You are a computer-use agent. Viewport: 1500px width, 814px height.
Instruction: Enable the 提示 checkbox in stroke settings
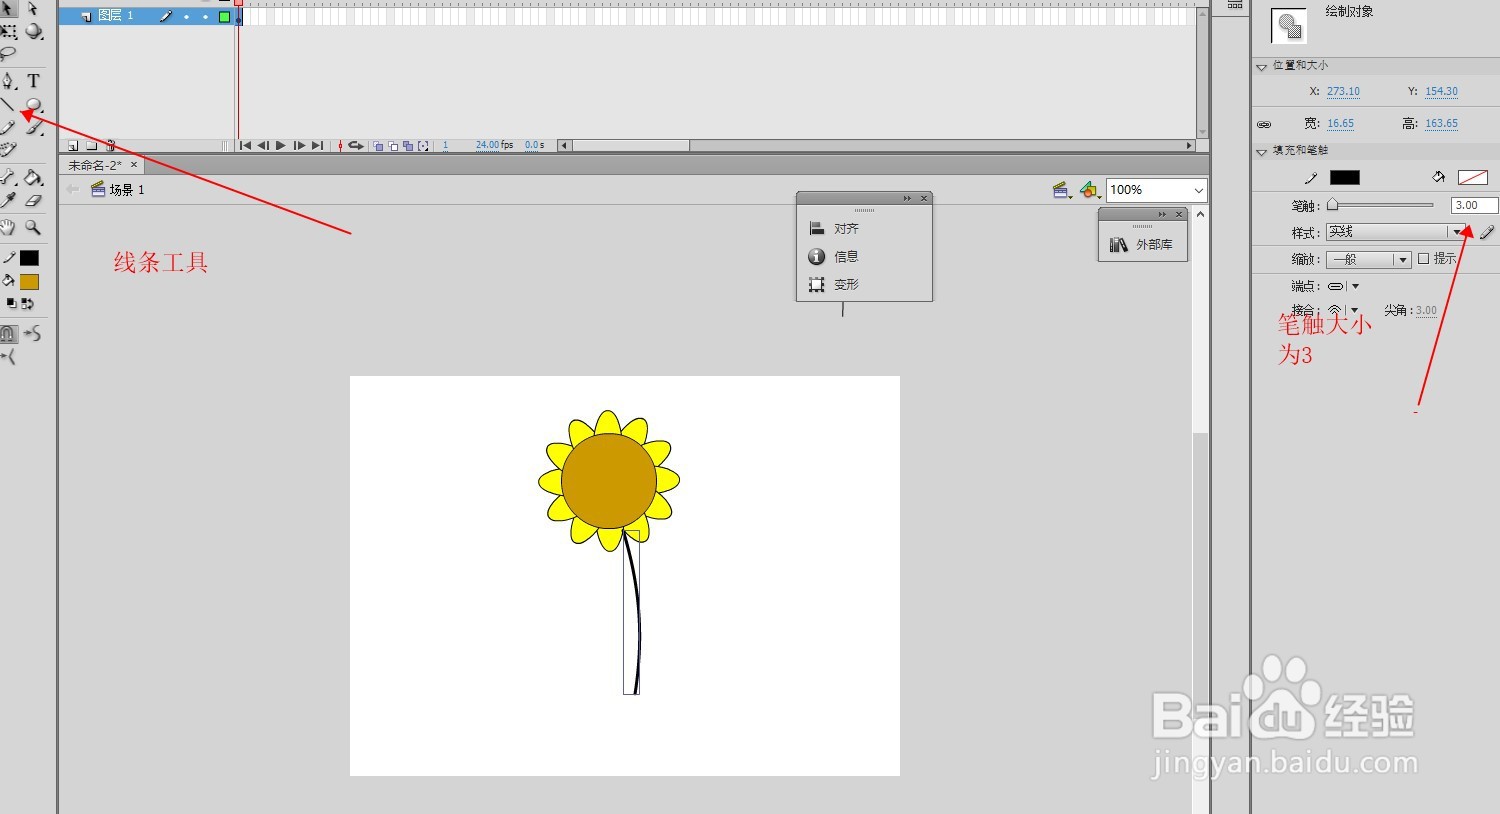[x=1424, y=258]
